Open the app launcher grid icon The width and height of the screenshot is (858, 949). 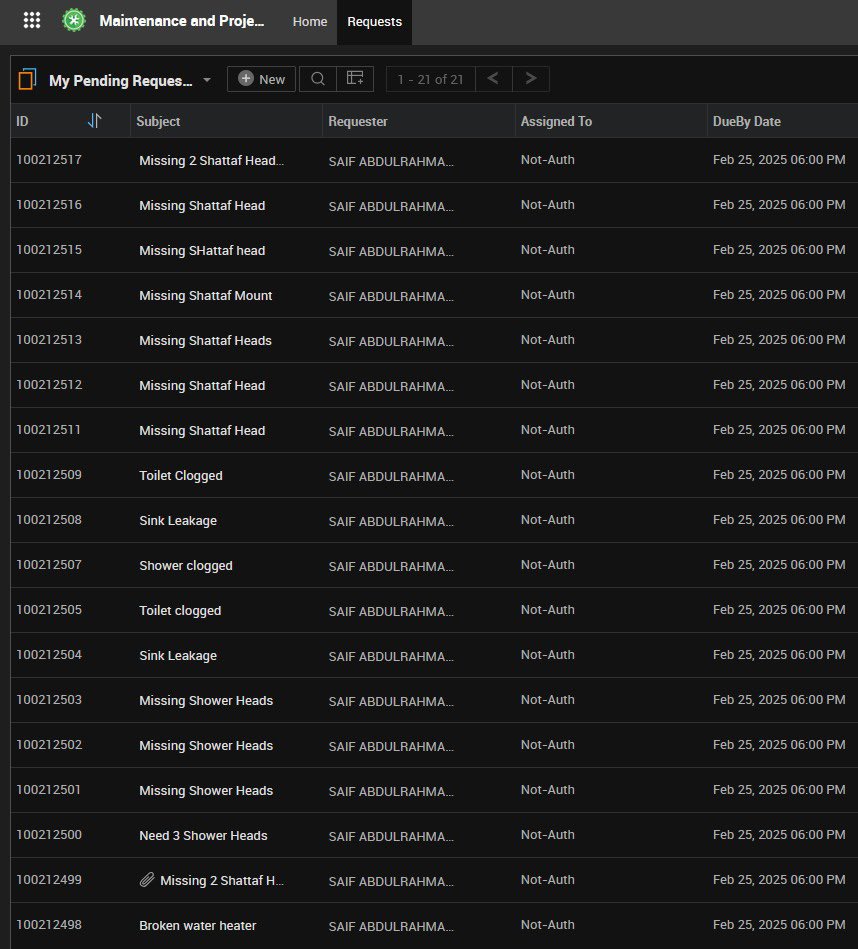[31, 21]
